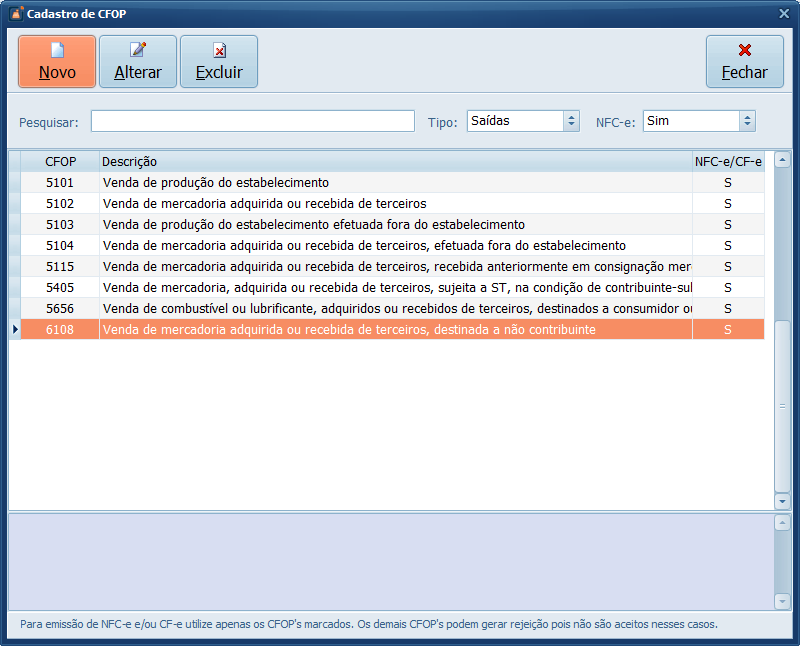Screen dimensions: 800x646
Task: Open the Tipo dropdown showing Saídas
Action: coord(571,121)
